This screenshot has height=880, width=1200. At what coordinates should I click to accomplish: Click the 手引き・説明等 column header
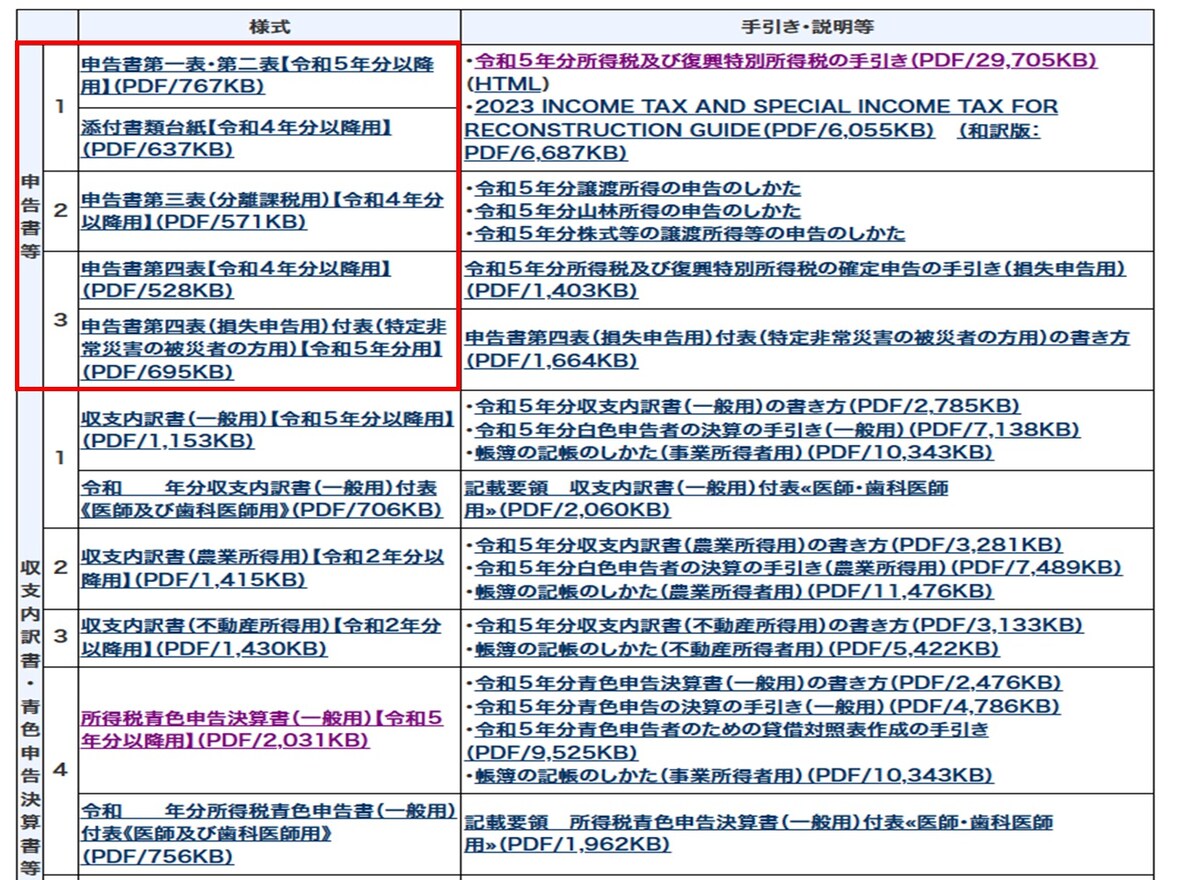807,27
